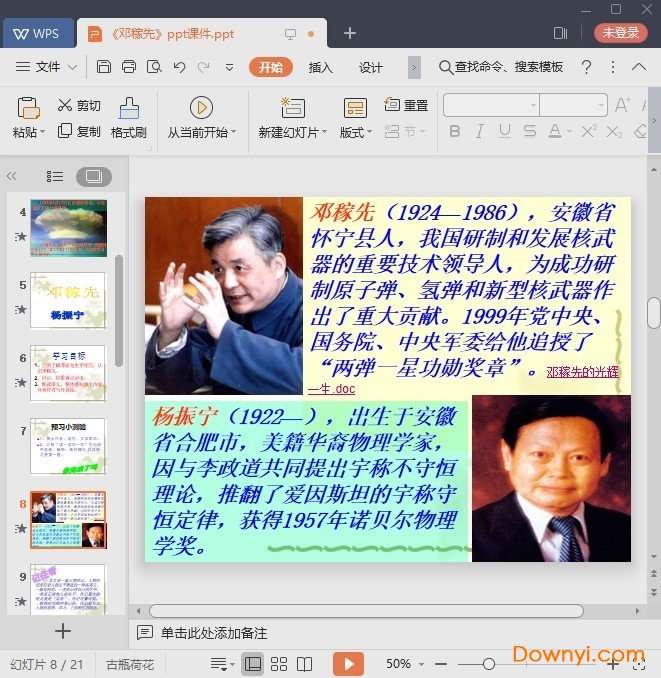Click the 粘贴 paste icon

[x=29, y=108]
